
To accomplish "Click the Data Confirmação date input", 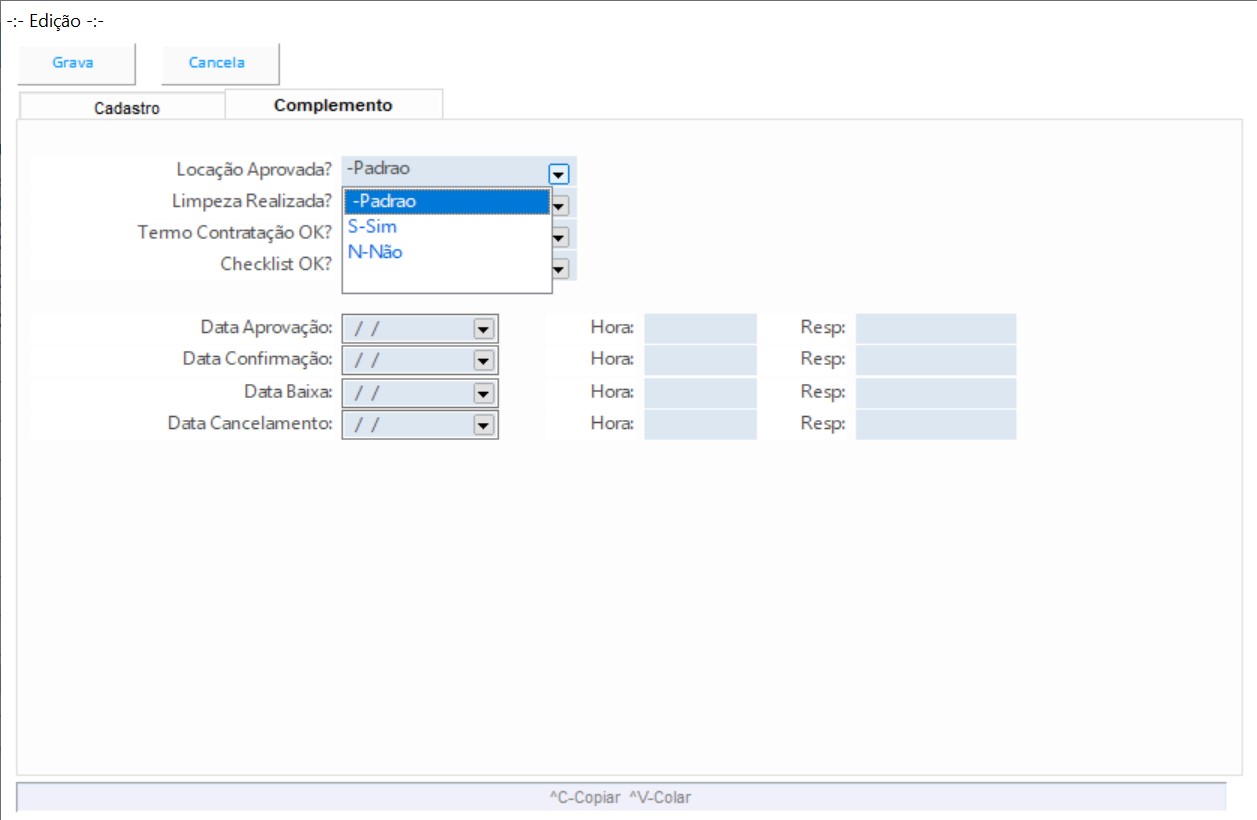I will point(407,360).
